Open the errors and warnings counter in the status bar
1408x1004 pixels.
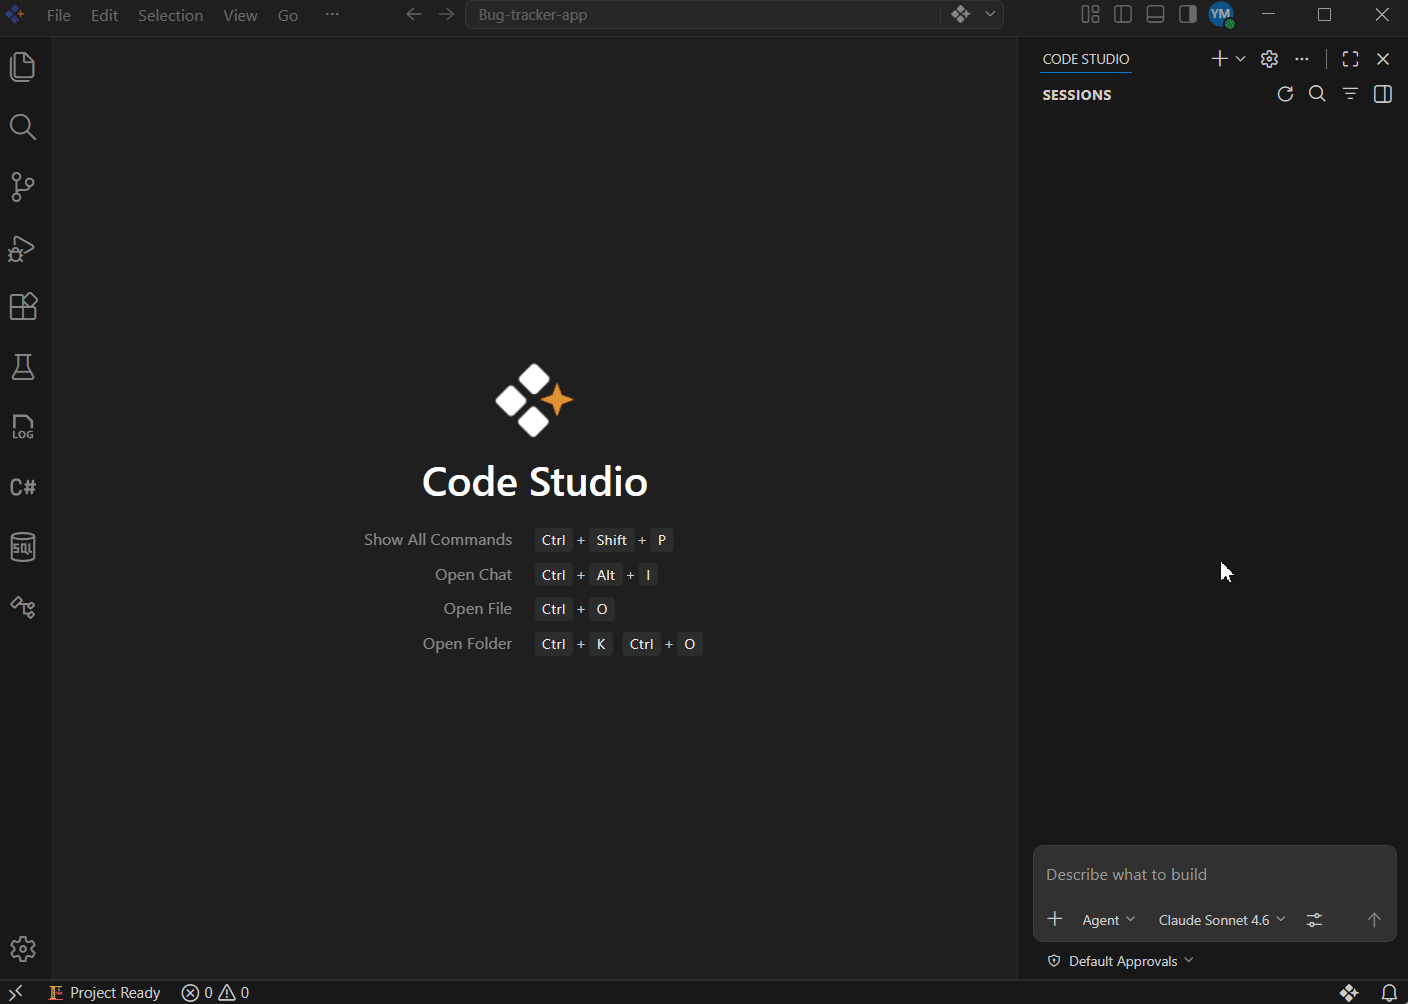pyautogui.click(x=215, y=992)
